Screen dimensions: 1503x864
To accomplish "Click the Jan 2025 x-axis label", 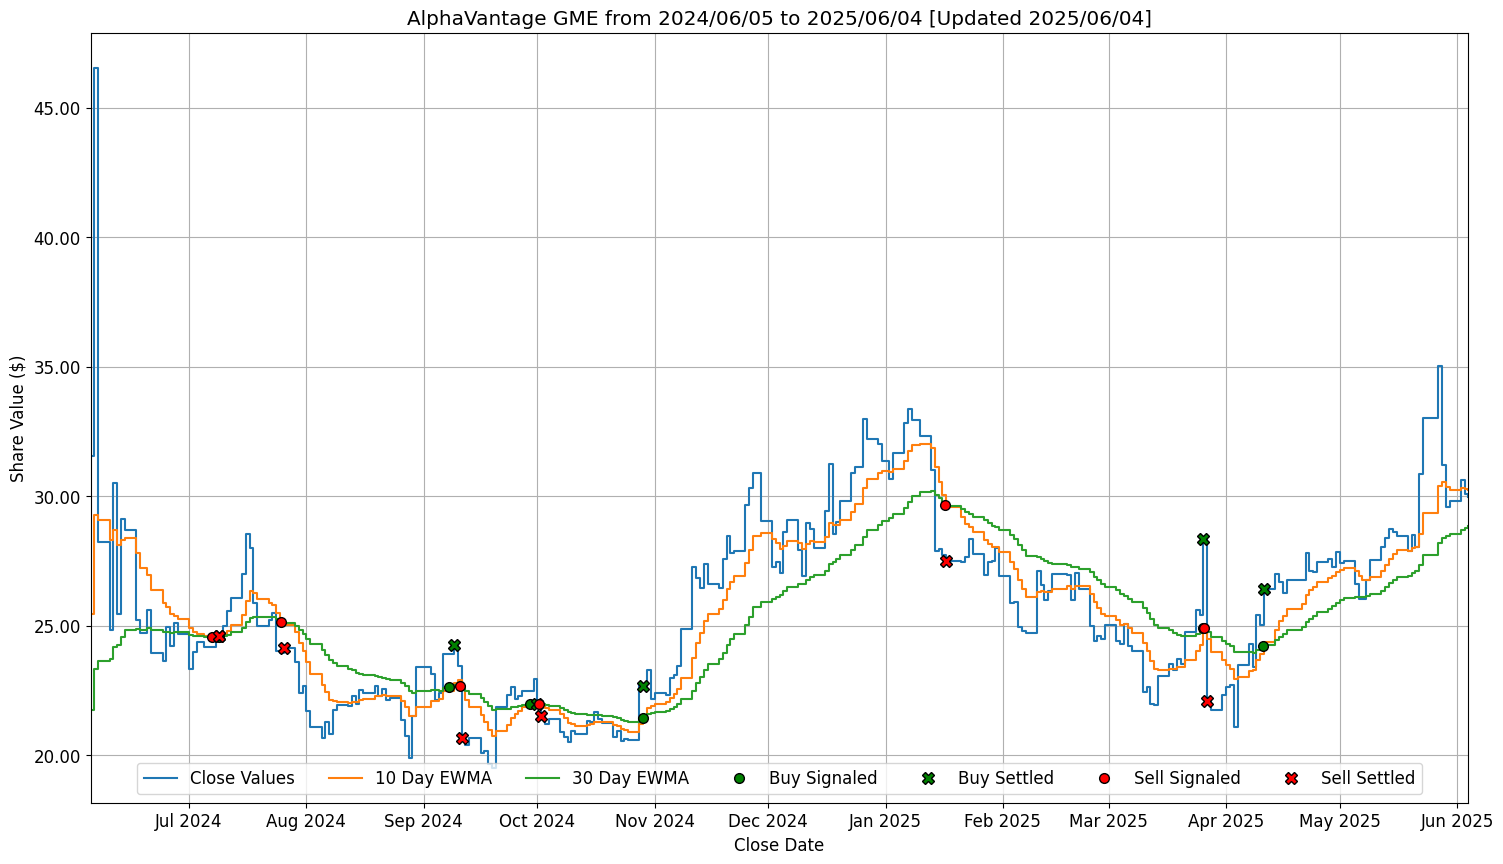I will click(886, 821).
